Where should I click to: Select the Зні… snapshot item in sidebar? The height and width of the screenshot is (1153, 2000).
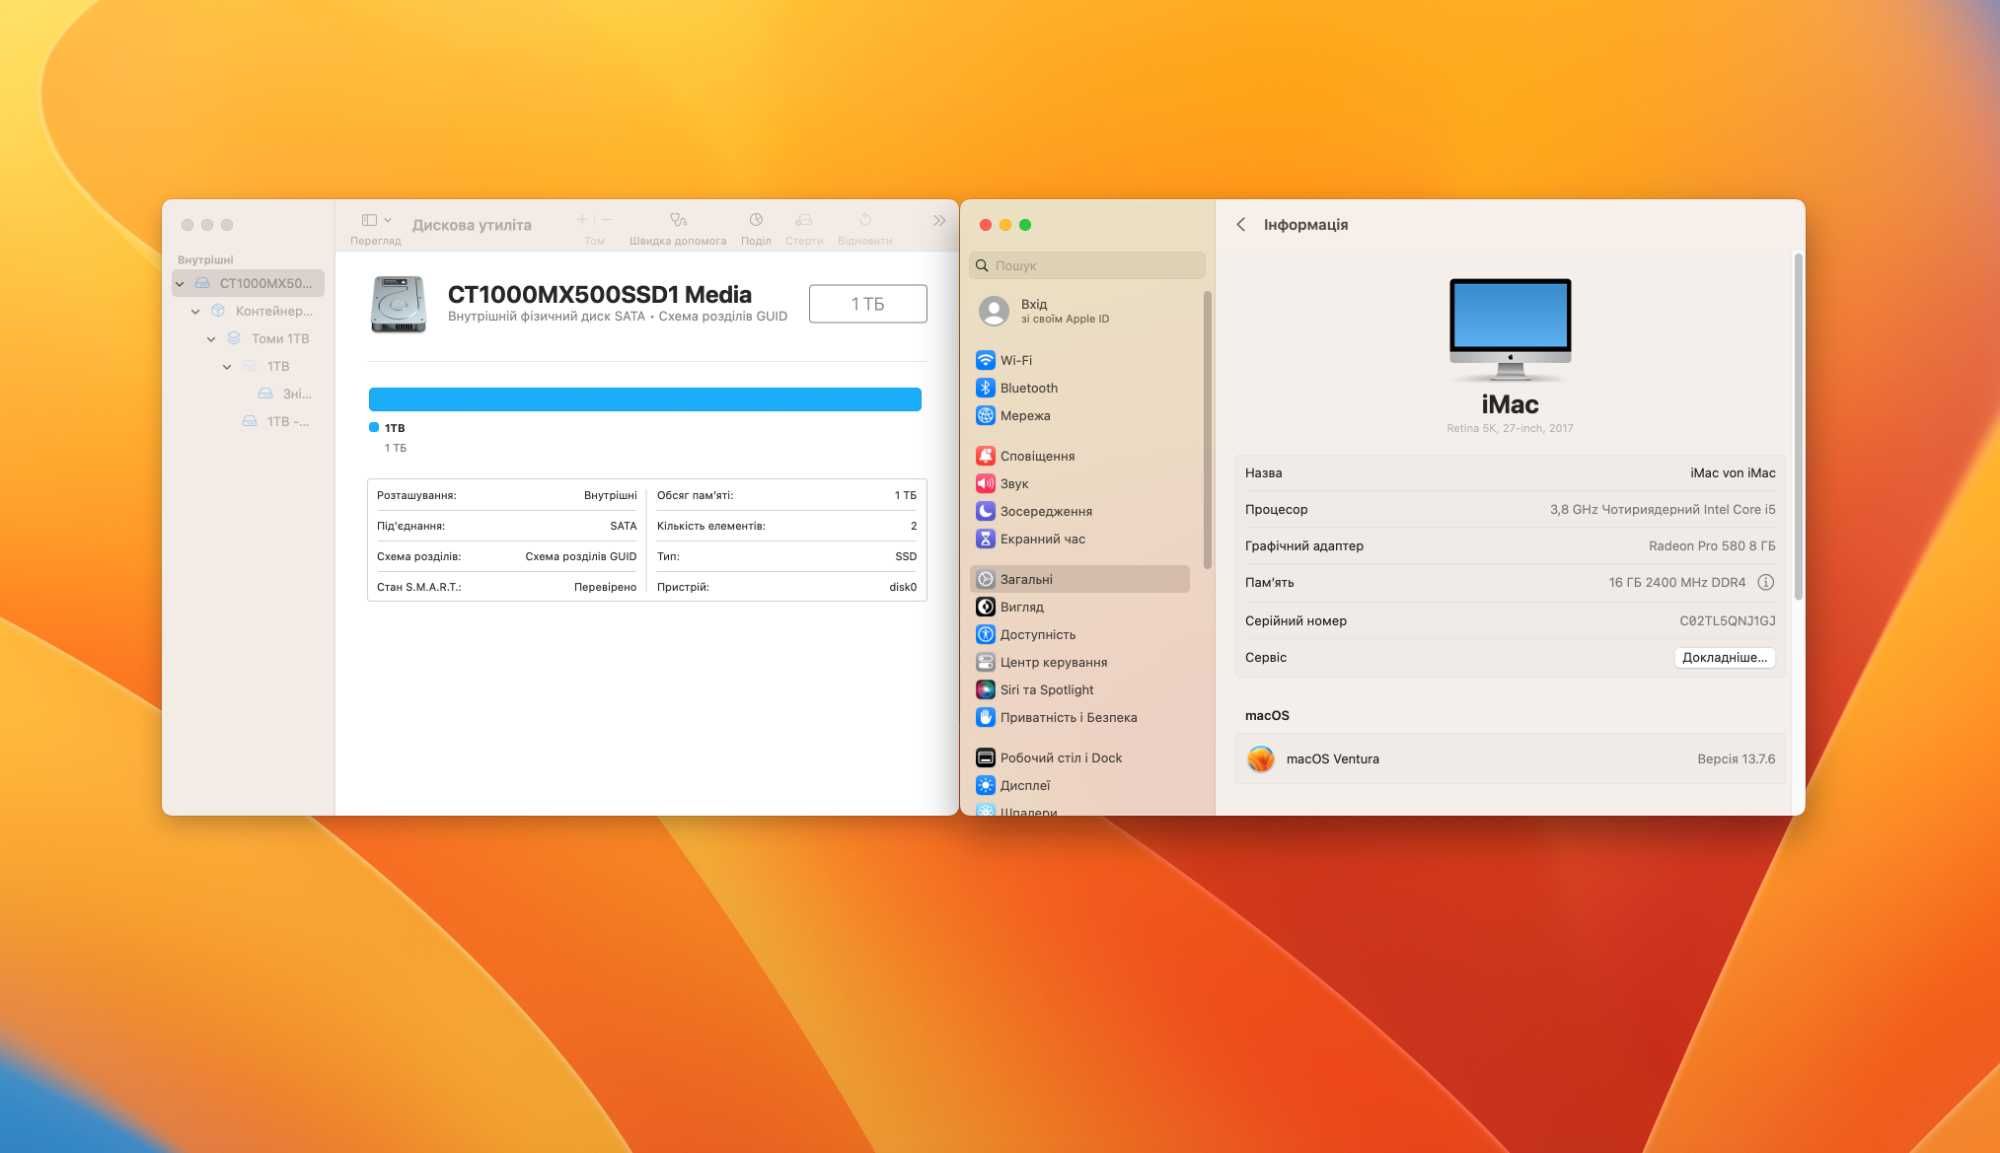(x=286, y=394)
